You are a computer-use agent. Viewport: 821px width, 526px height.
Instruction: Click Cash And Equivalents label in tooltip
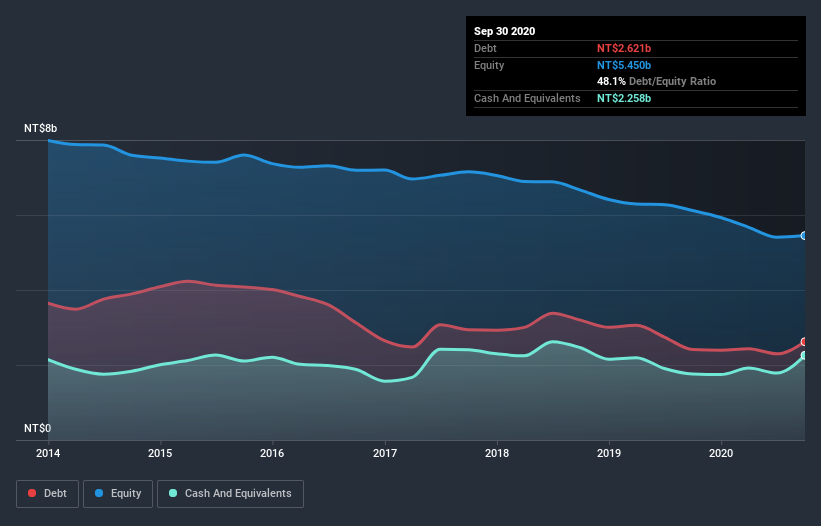[527, 98]
